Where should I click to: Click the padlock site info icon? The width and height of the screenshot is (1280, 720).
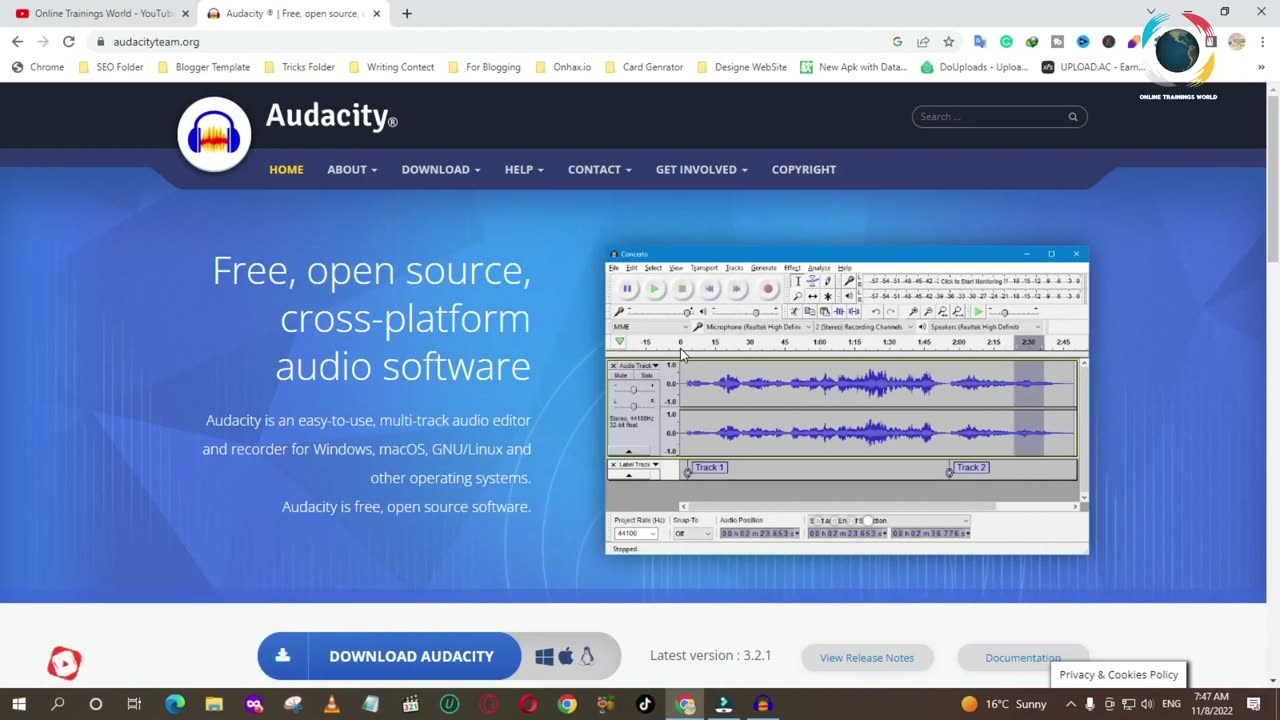coord(100,42)
